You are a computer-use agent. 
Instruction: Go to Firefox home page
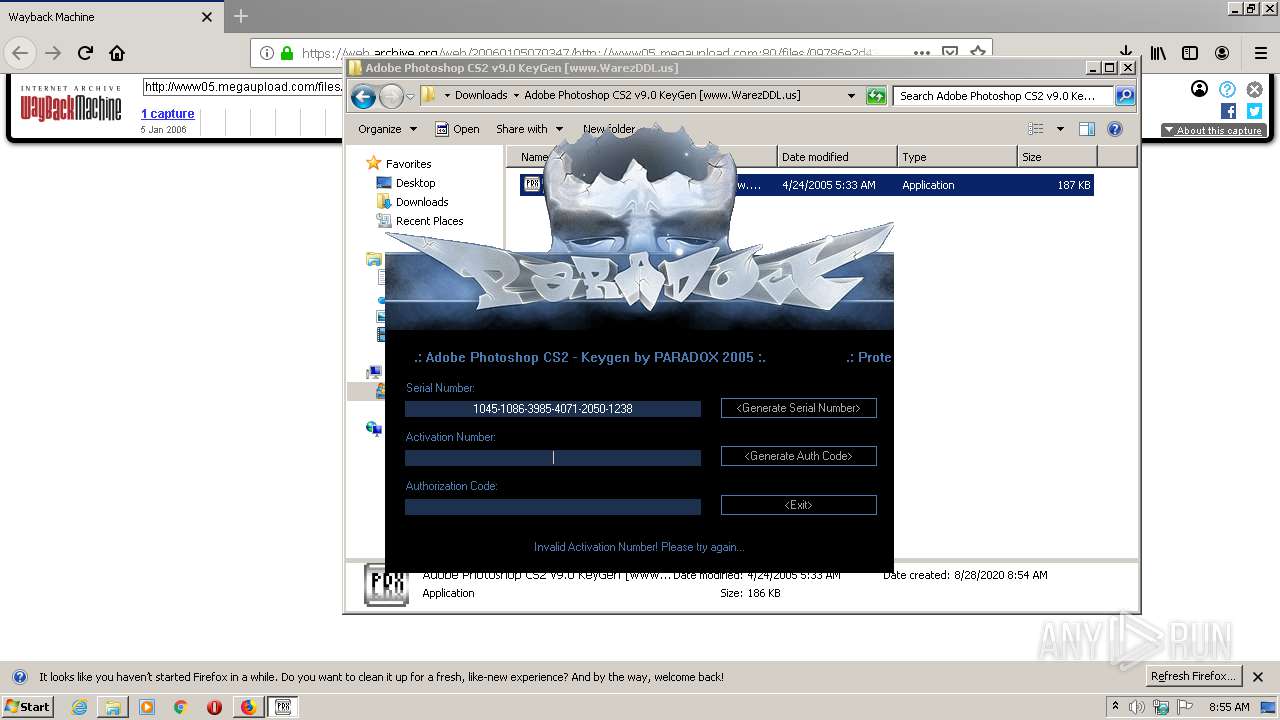117,53
